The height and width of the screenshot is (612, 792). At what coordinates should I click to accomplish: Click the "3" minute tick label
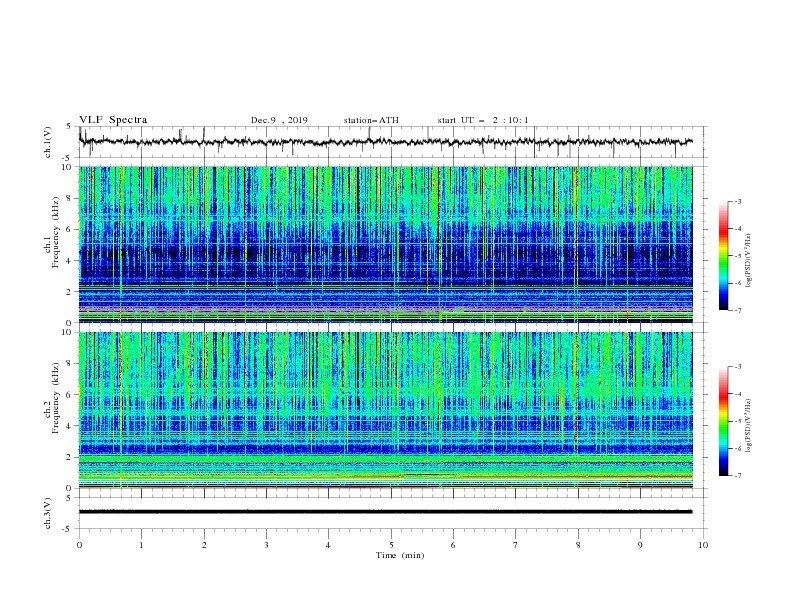[266, 545]
